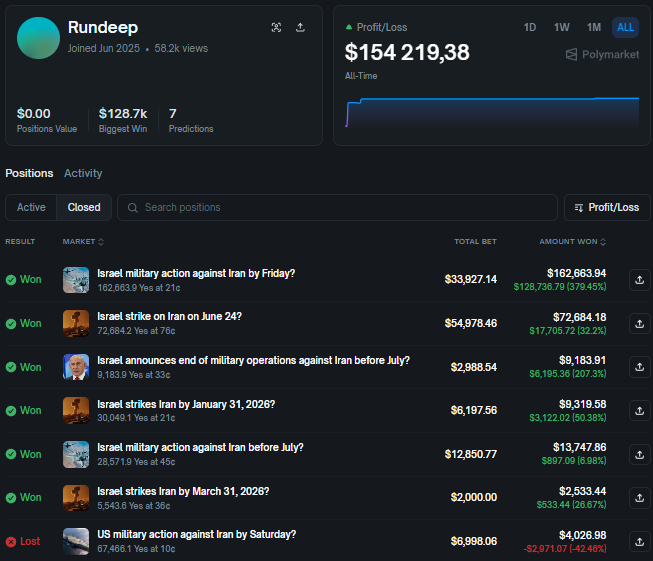The height and width of the screenshot is (561, 653).
Task: Select the ALL profit/loss range
Action: click(x=625, y=27)
